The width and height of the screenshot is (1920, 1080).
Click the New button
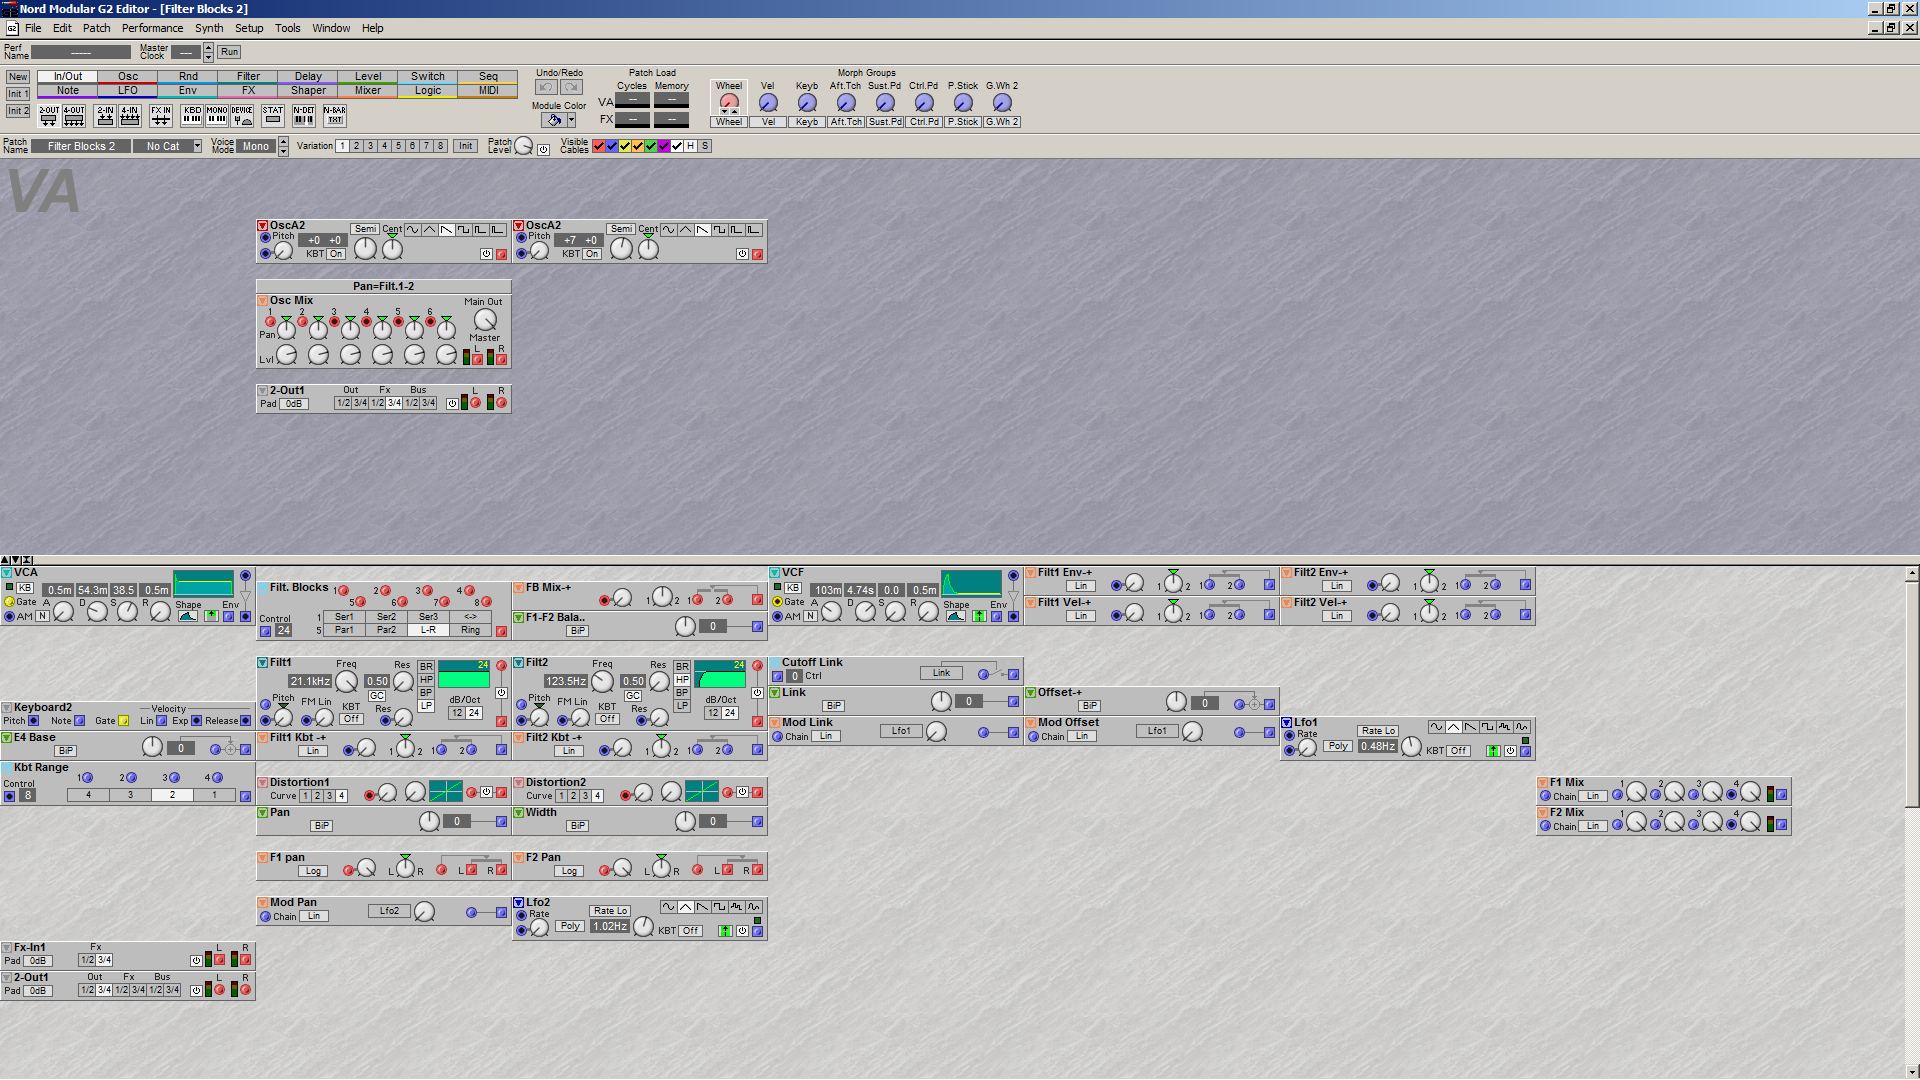click(18, 77)
